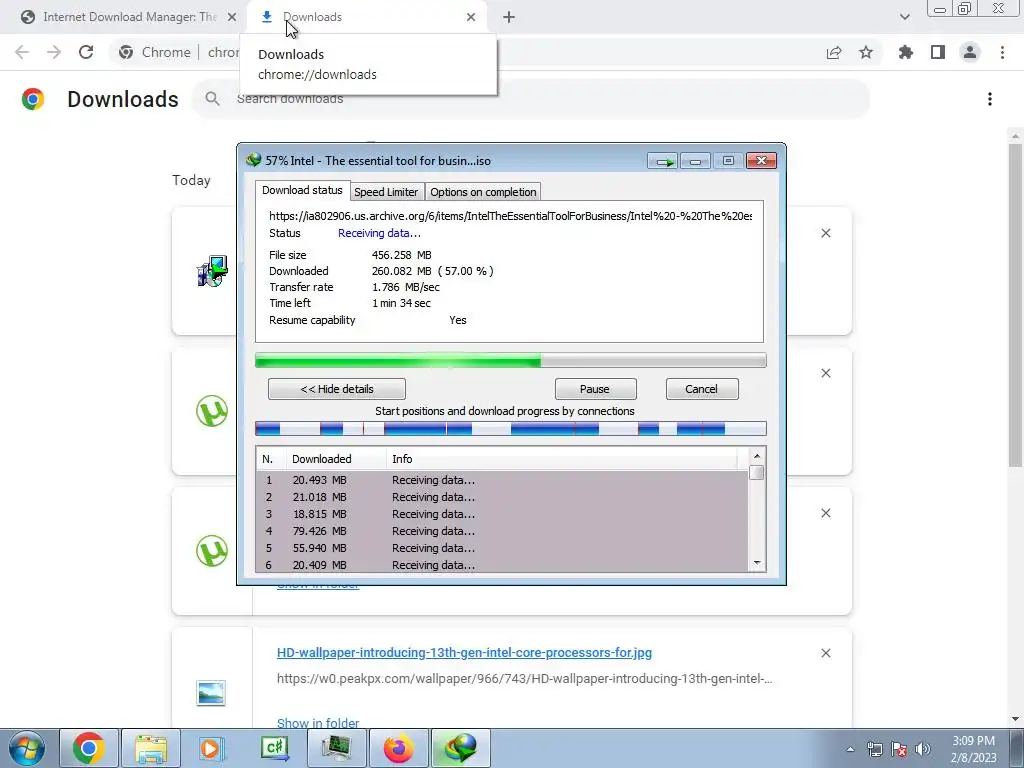Click the volume speaker tray icon
Screen dimensions: 1024x768
[x=923, y=749]
